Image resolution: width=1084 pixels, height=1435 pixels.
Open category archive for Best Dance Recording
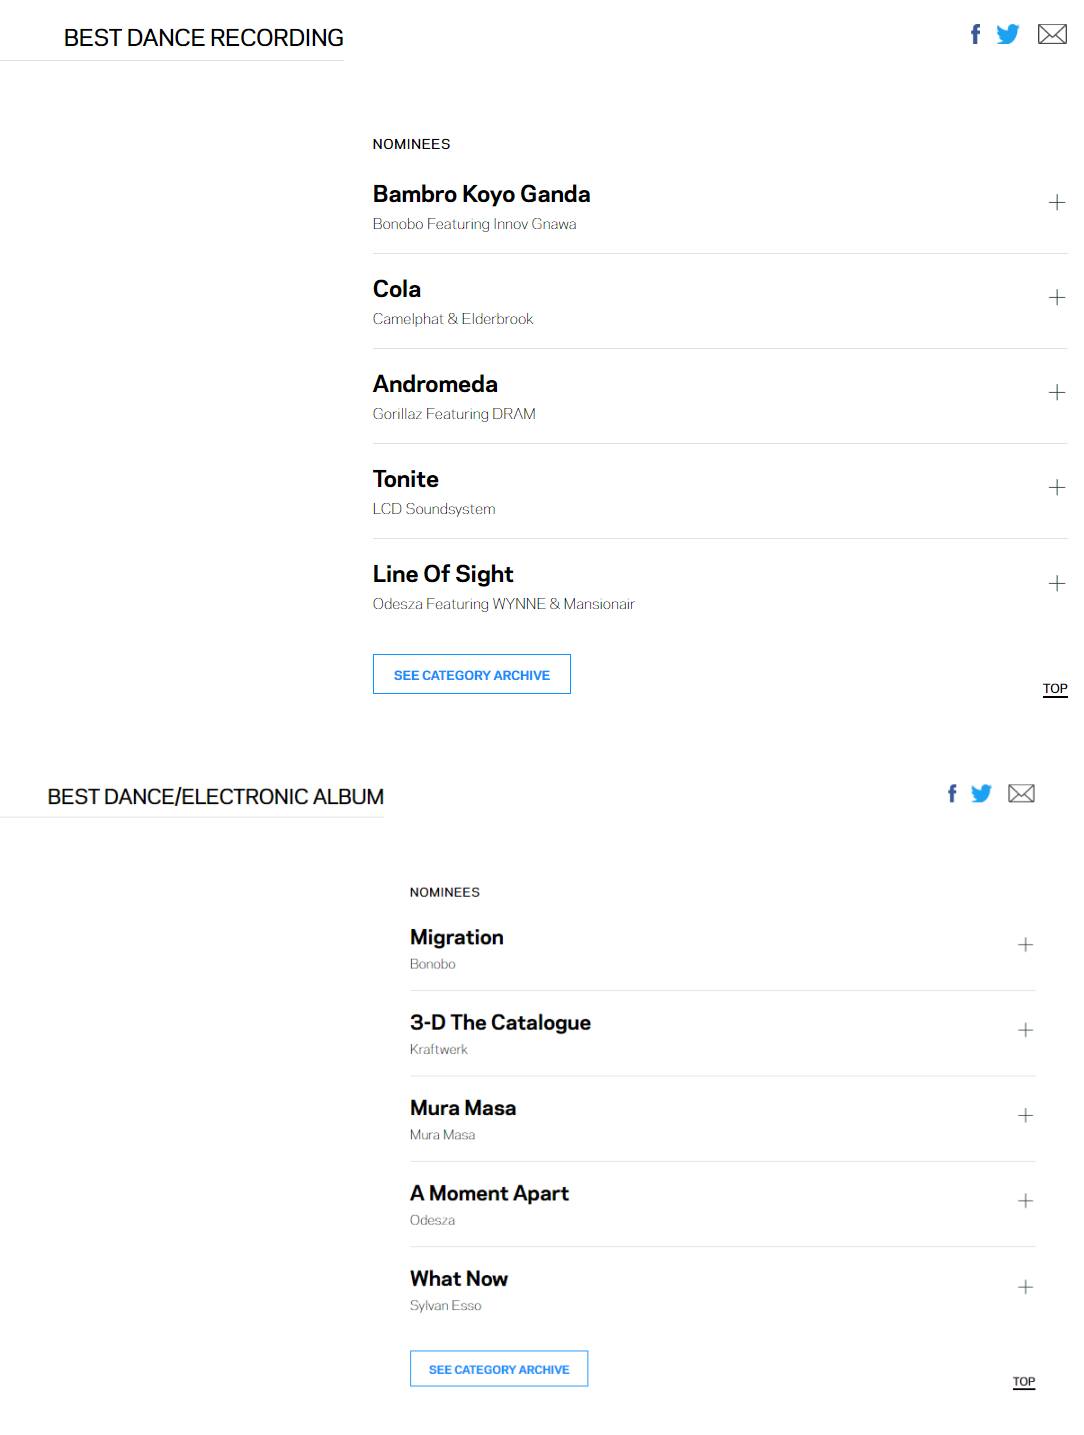[472, 674]
